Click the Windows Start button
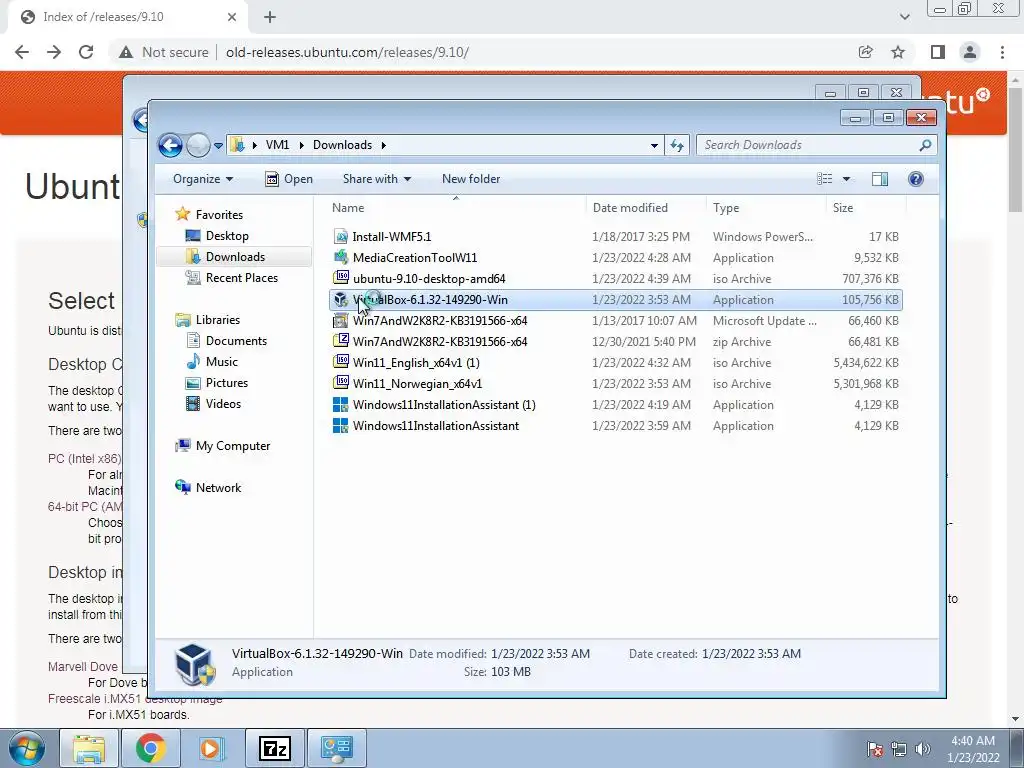The height and width of the screenshot is (768, 1024). (x=27, y=748)
